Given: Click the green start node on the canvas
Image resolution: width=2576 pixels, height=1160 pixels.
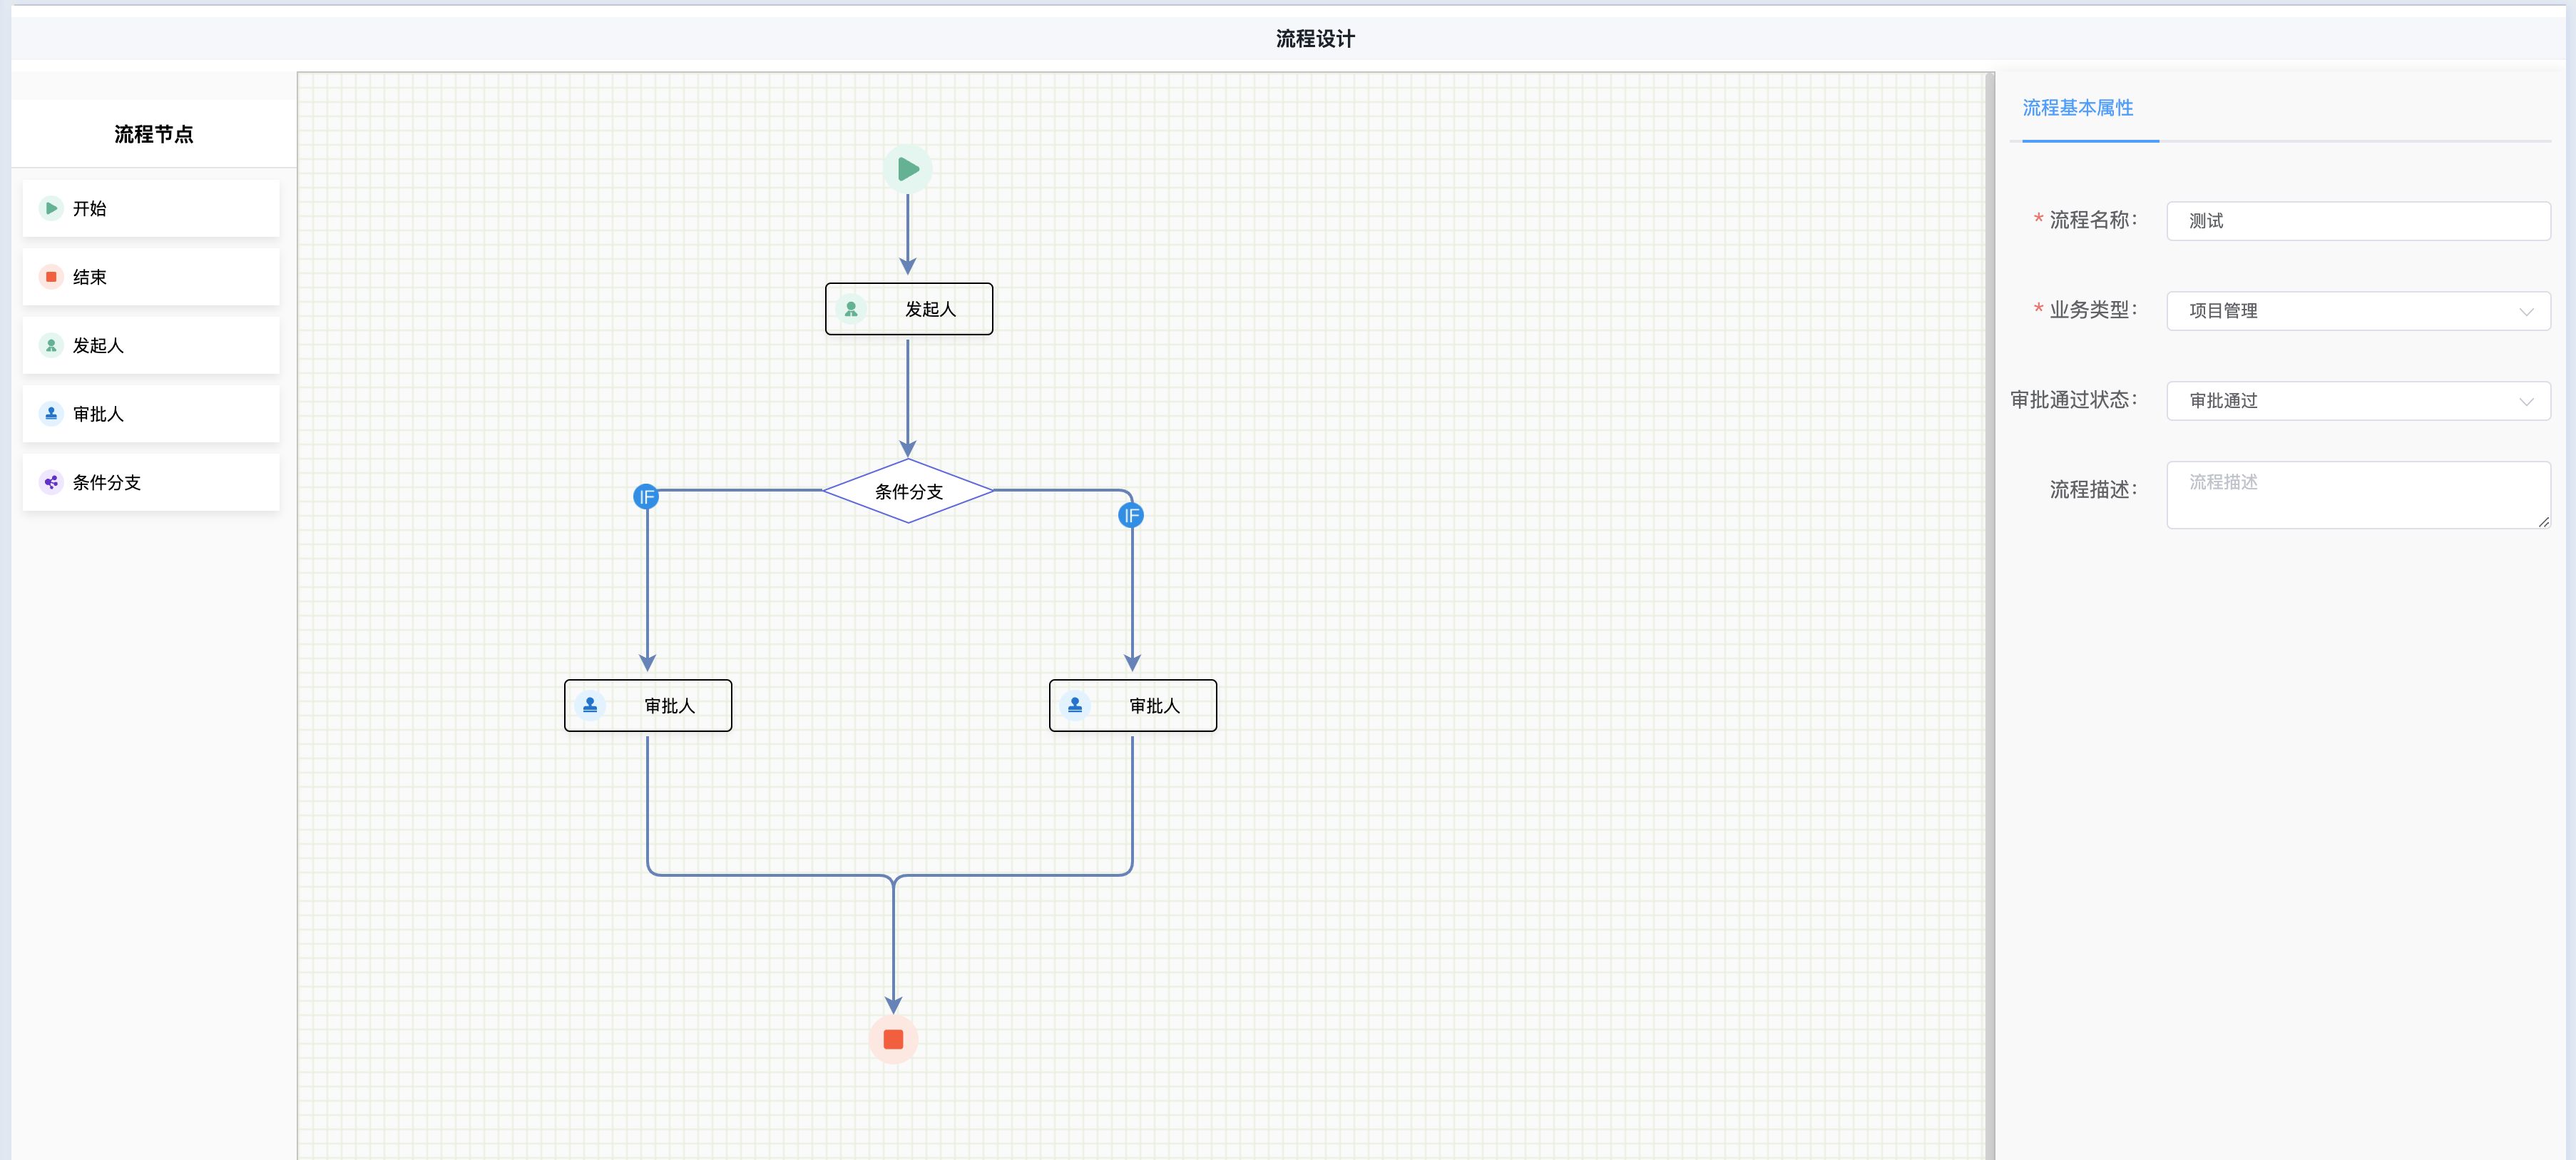Looking at the screenshot, I should pyautogui.click(x=907, y=169).
